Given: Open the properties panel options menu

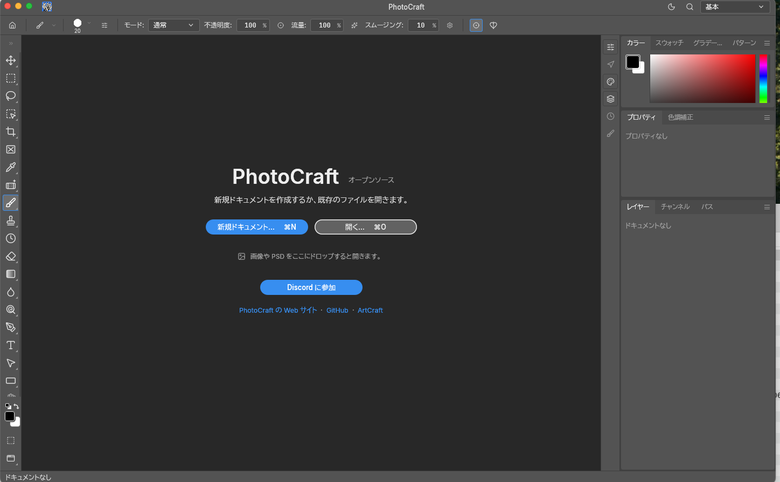Looking at the screenshot, I should [x=767, y=117].
